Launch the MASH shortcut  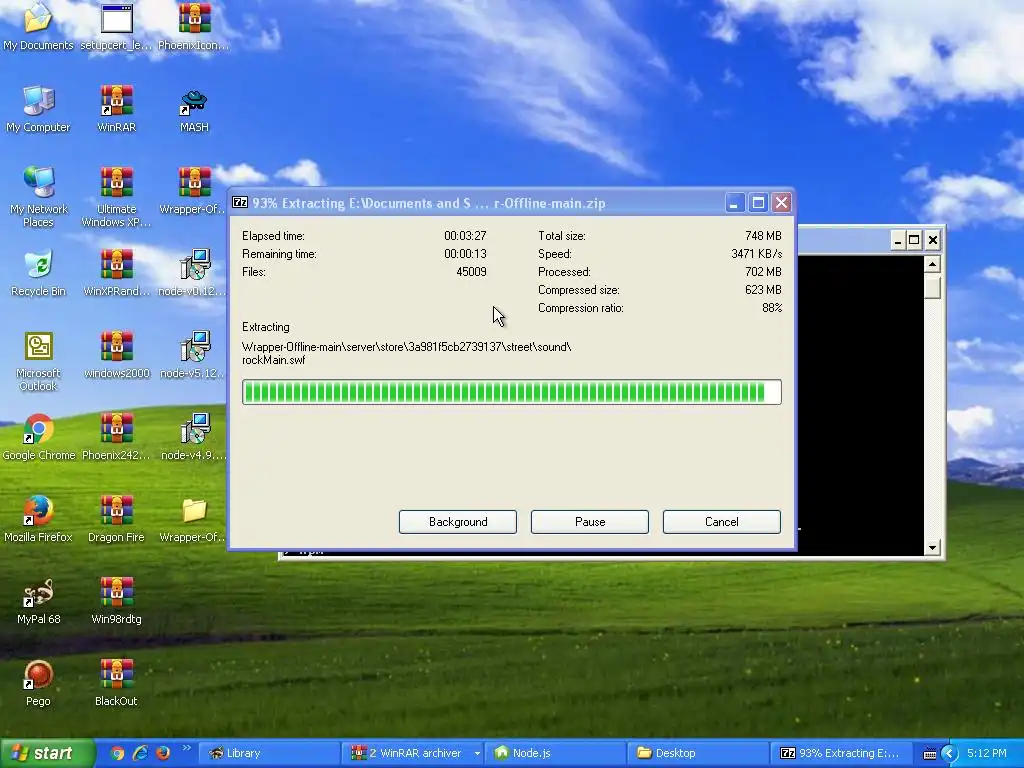pyautogui.click(x=194, y=109)
